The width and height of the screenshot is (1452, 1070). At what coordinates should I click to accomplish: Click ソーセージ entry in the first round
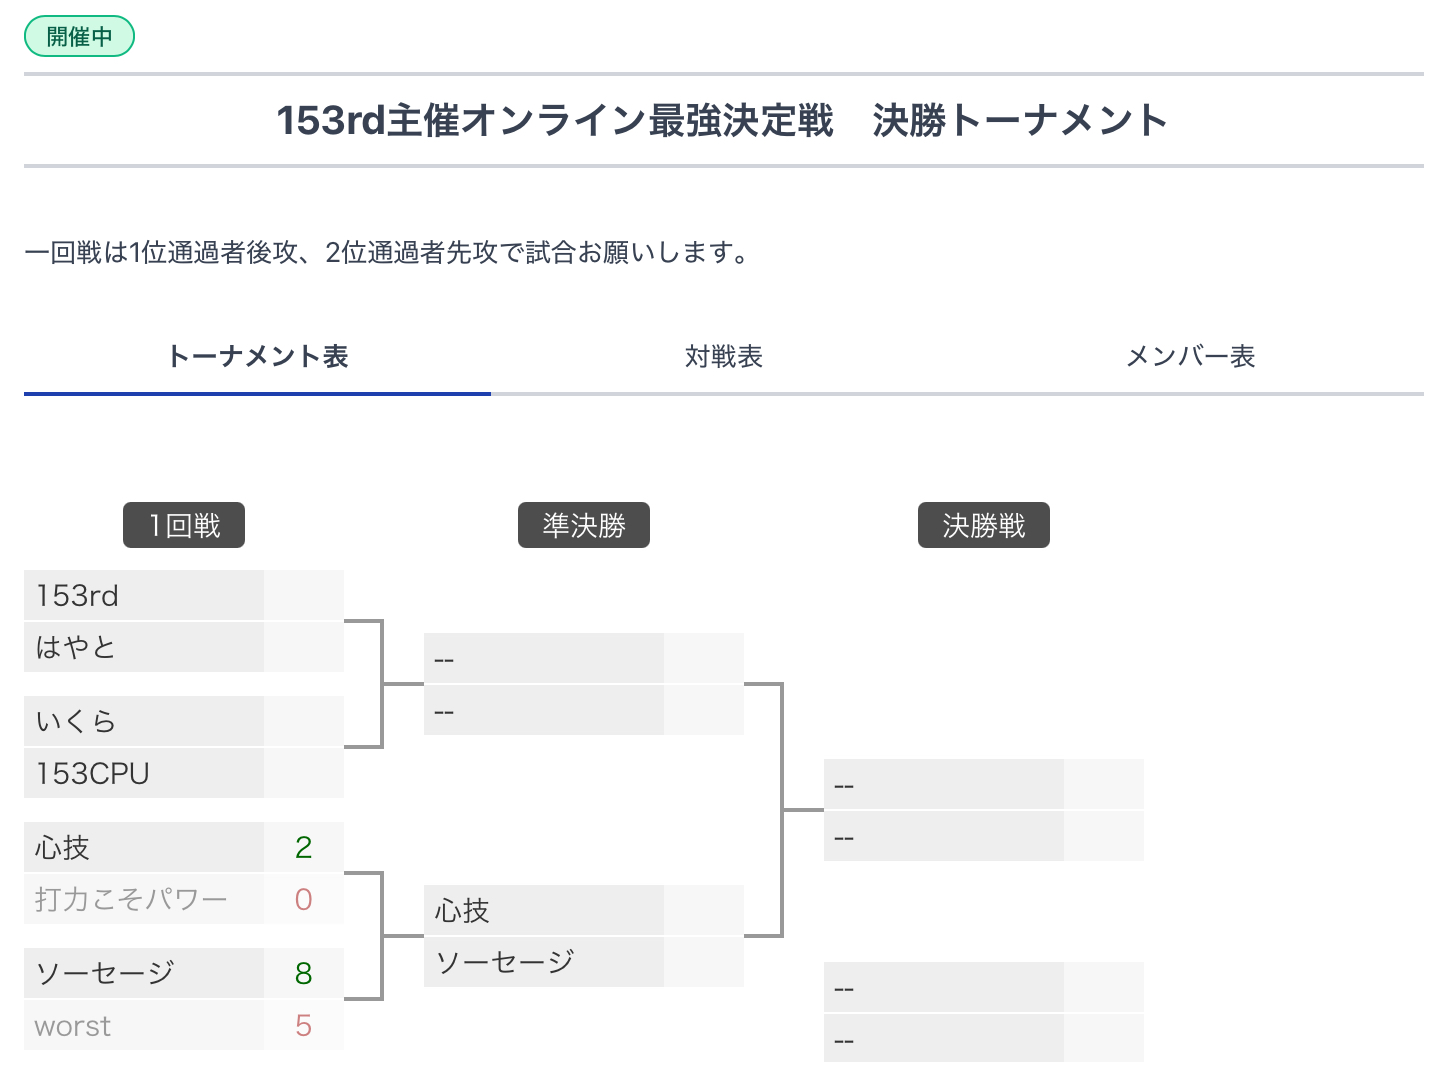144,973
